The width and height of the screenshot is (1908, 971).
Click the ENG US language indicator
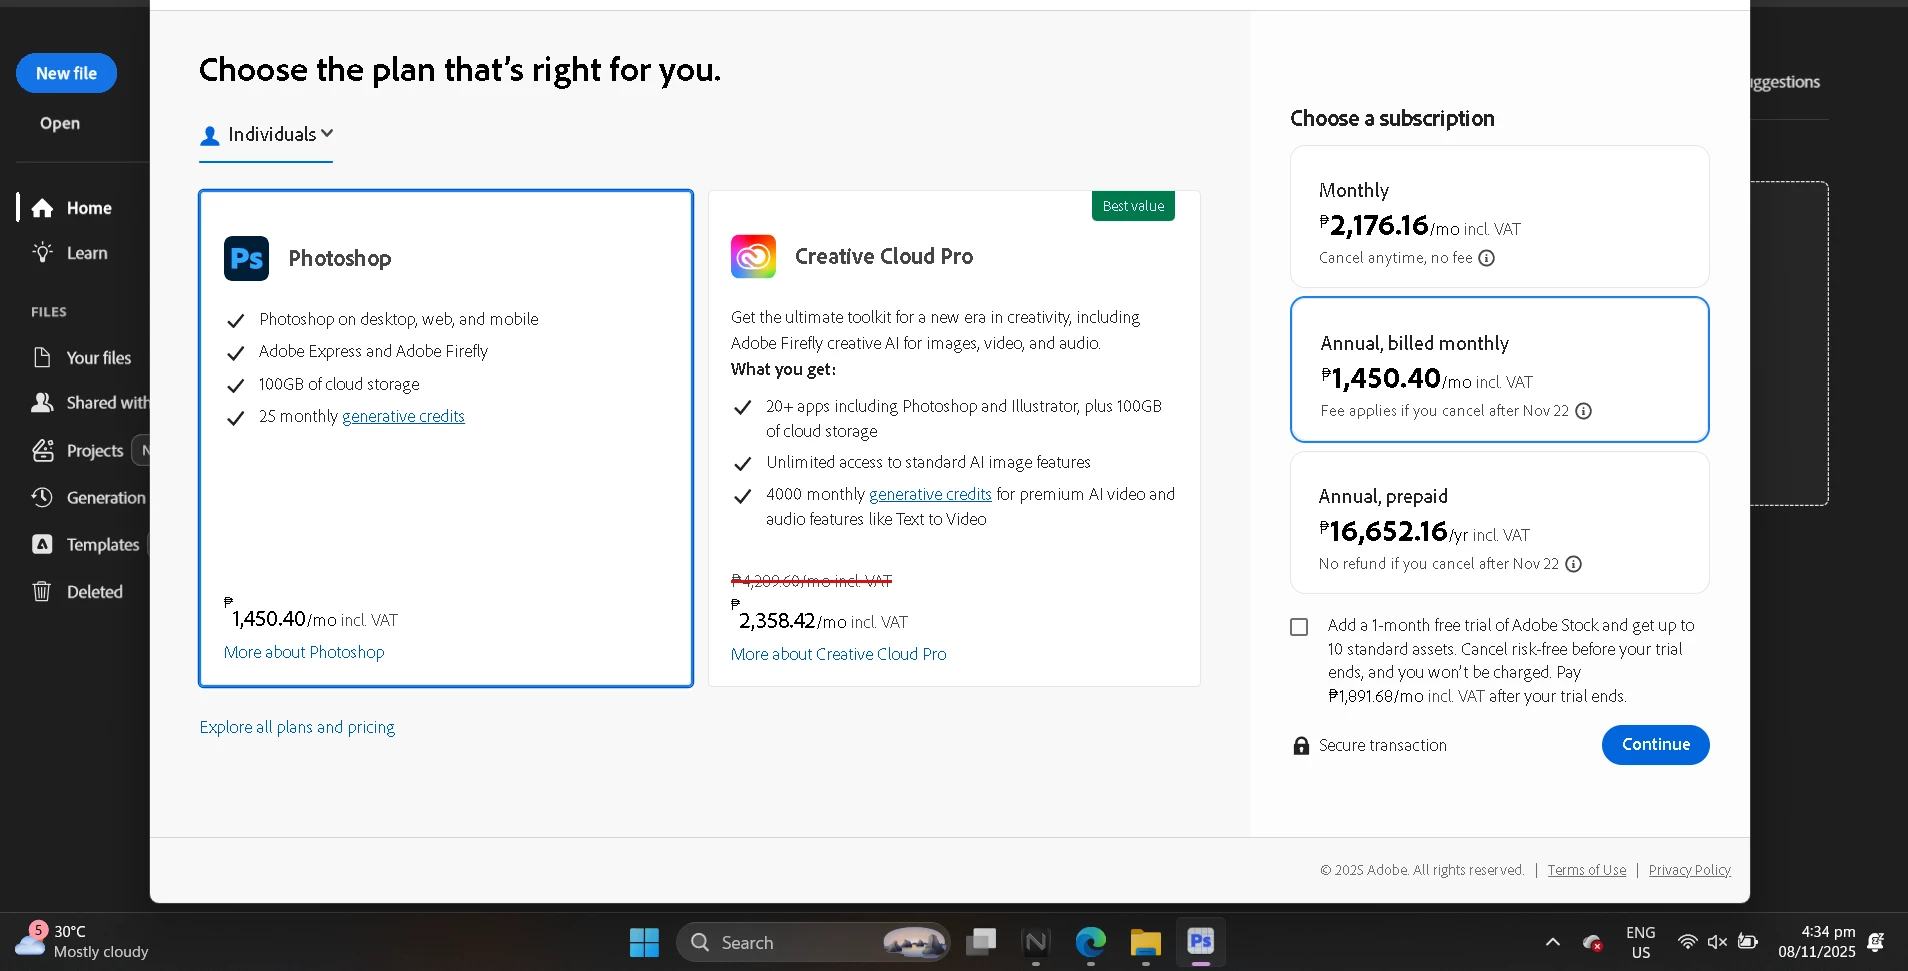1640,942
